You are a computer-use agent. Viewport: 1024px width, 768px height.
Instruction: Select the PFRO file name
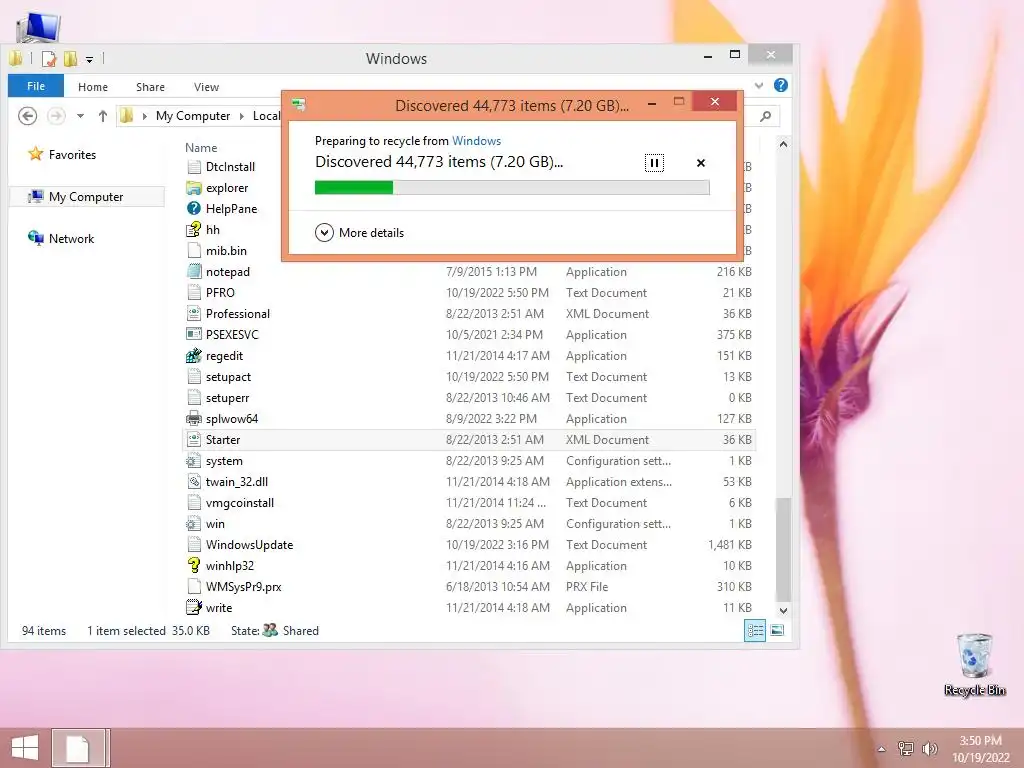[x=220, y=293]
